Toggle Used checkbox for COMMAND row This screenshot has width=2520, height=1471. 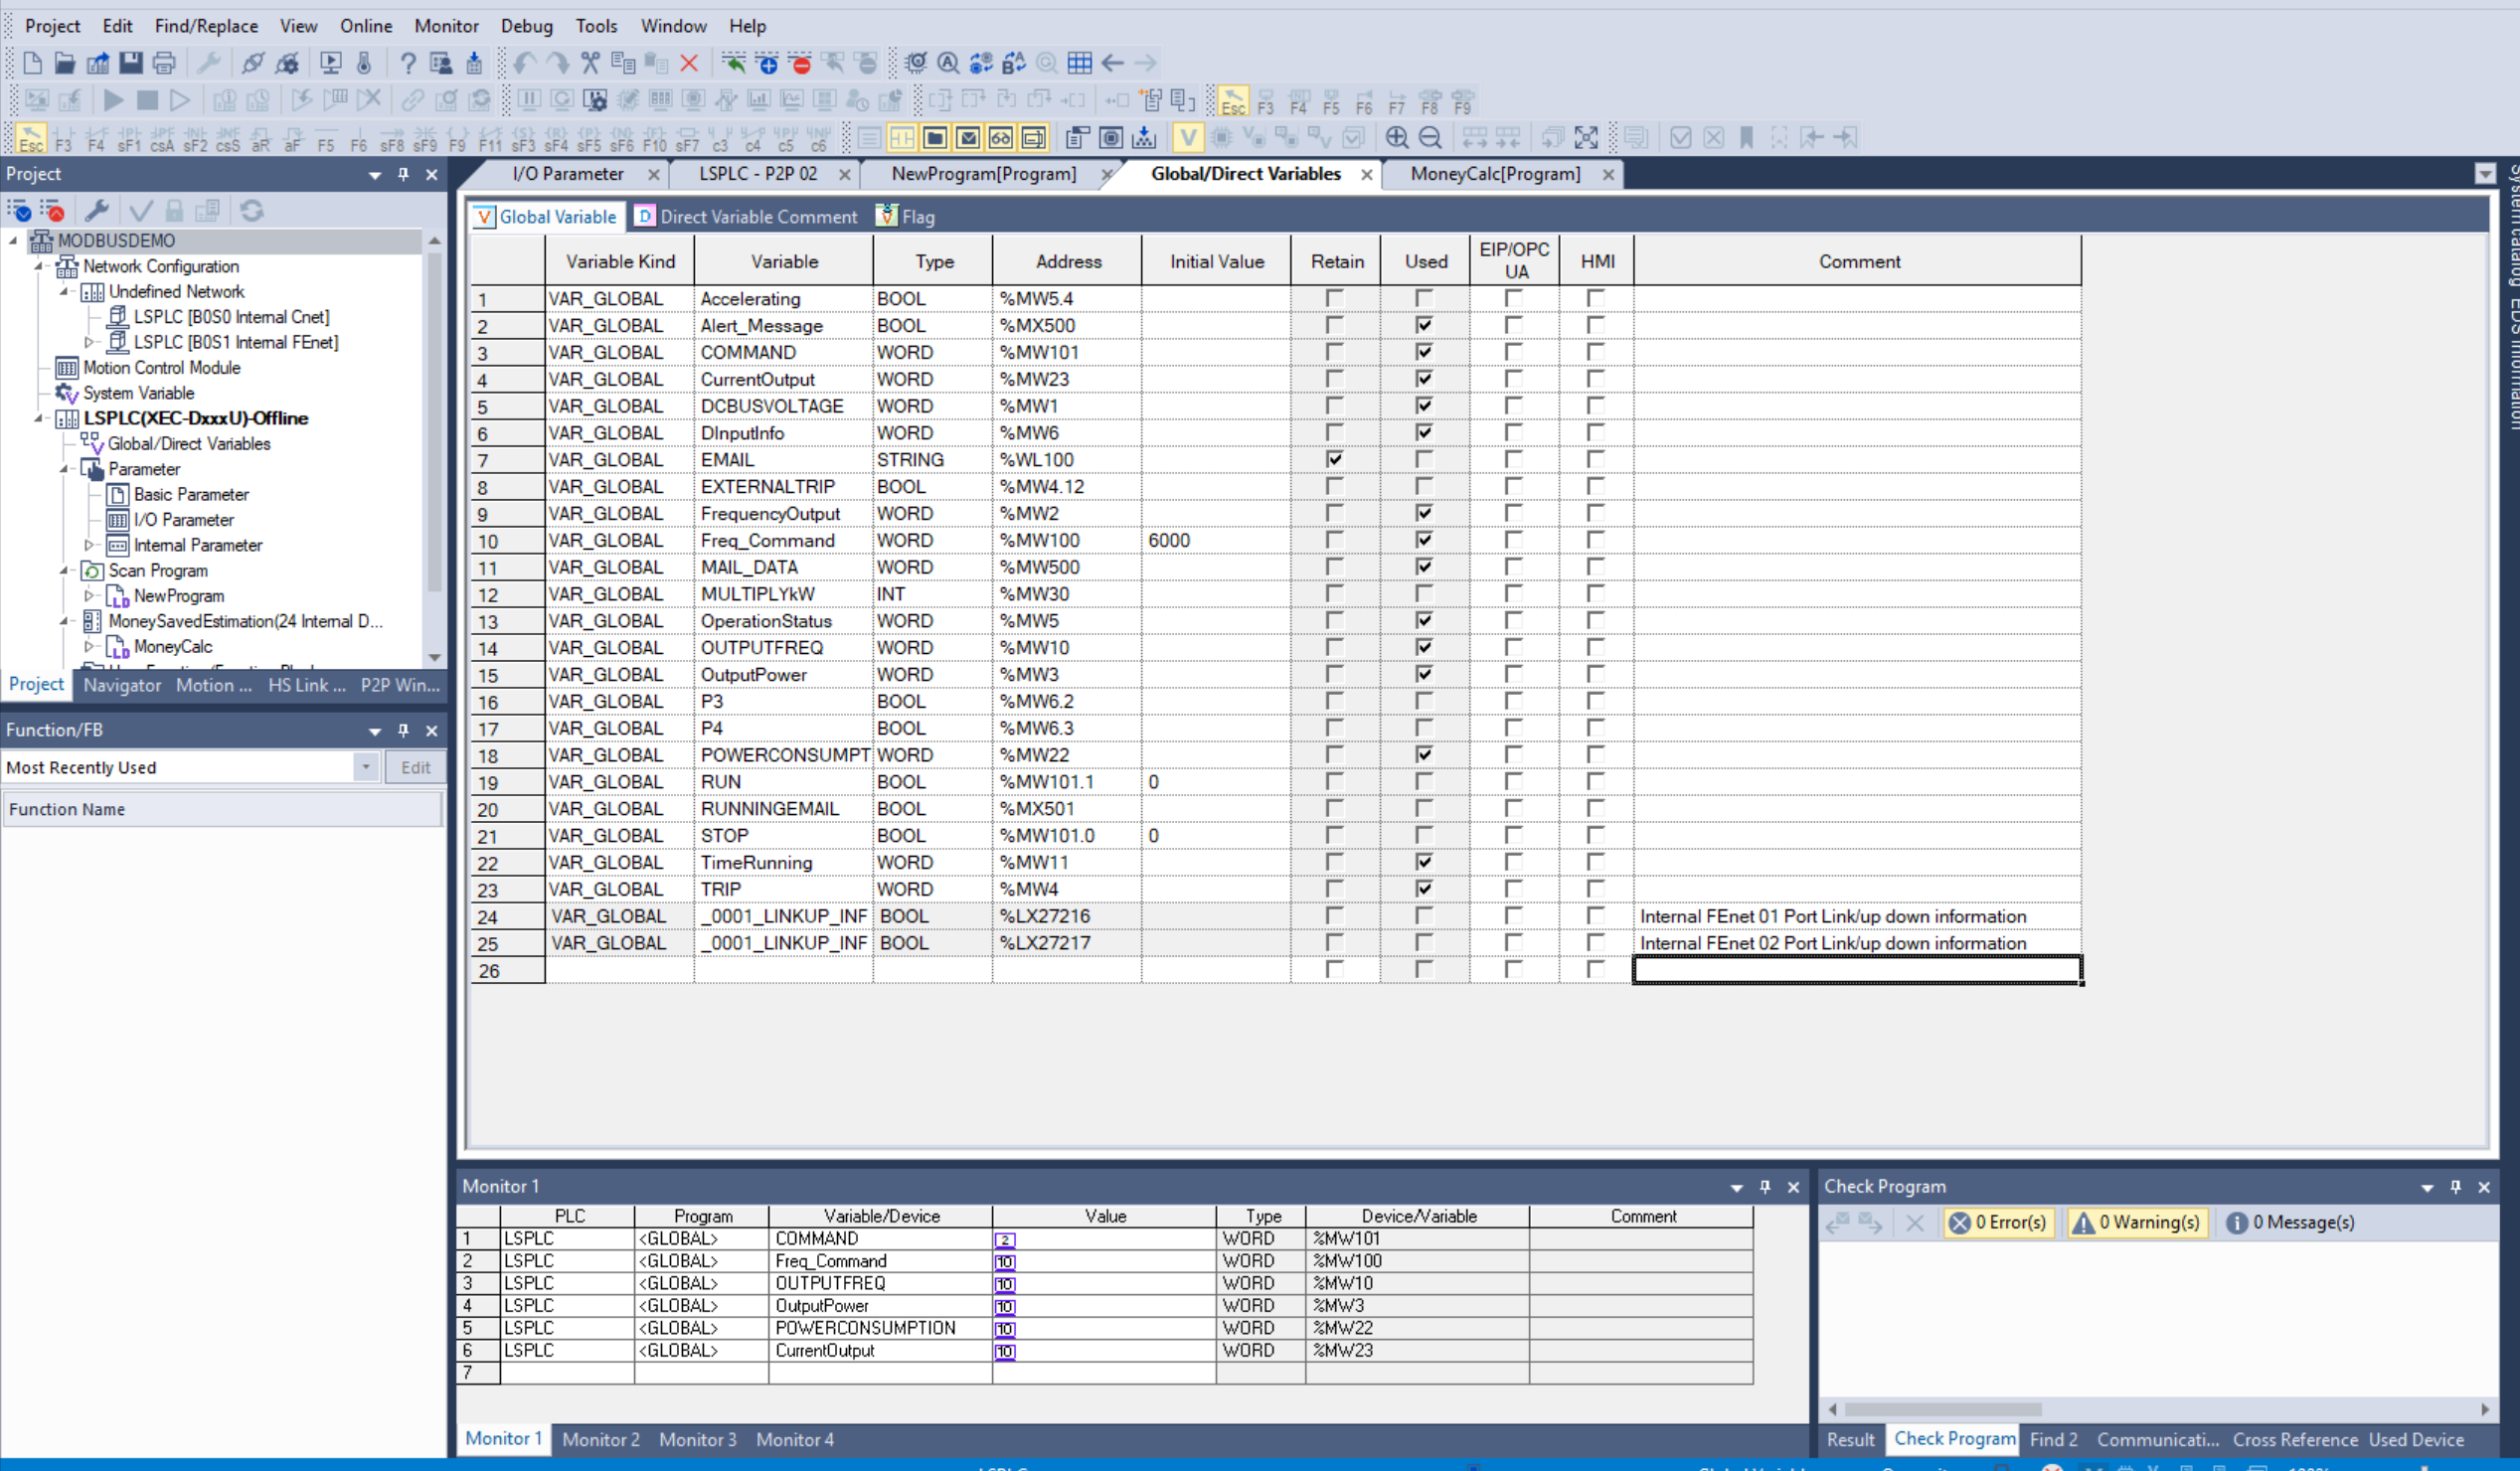(1424, 352)
